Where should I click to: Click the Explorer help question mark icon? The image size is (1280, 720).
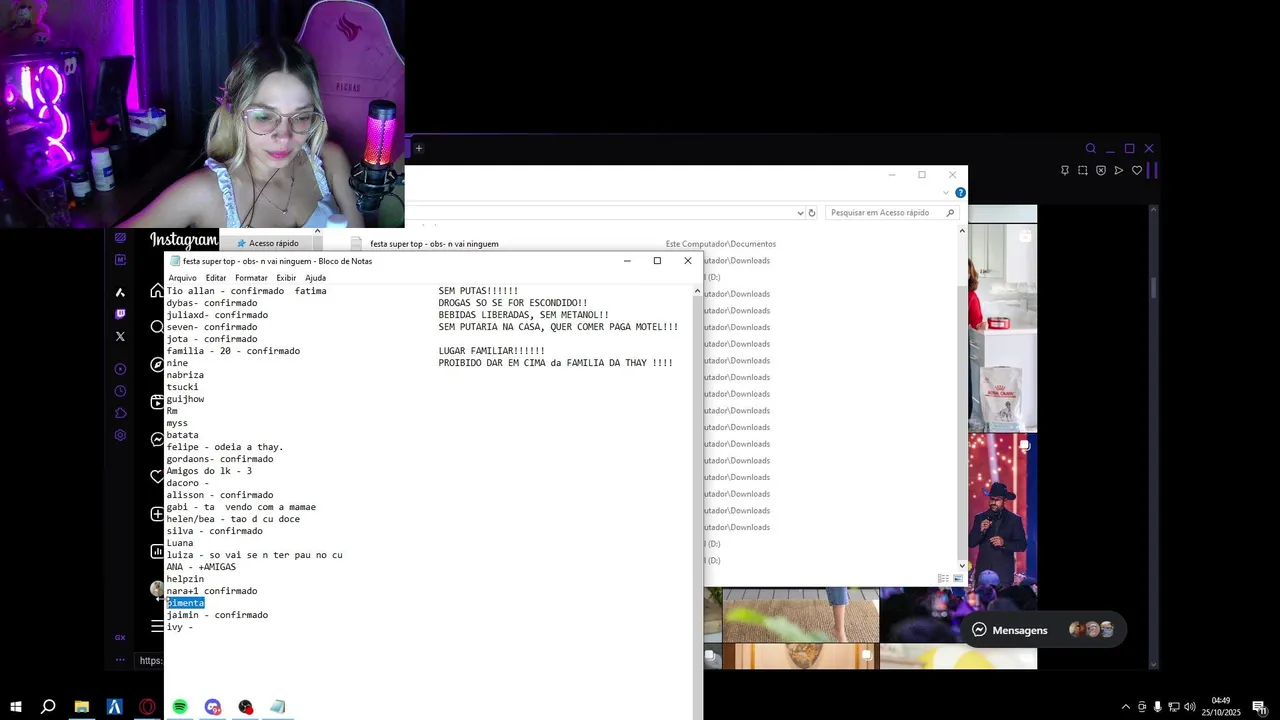coord(960,193)
